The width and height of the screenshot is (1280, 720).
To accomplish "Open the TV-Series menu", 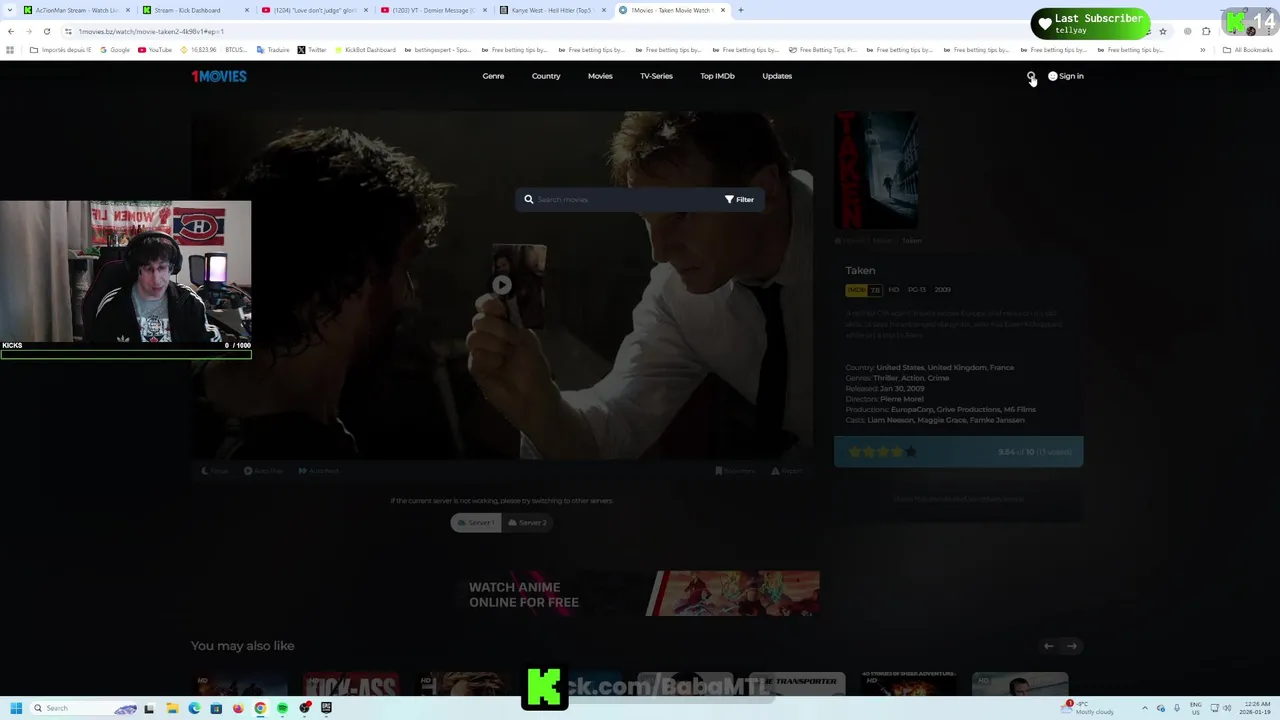I will 656,76.
